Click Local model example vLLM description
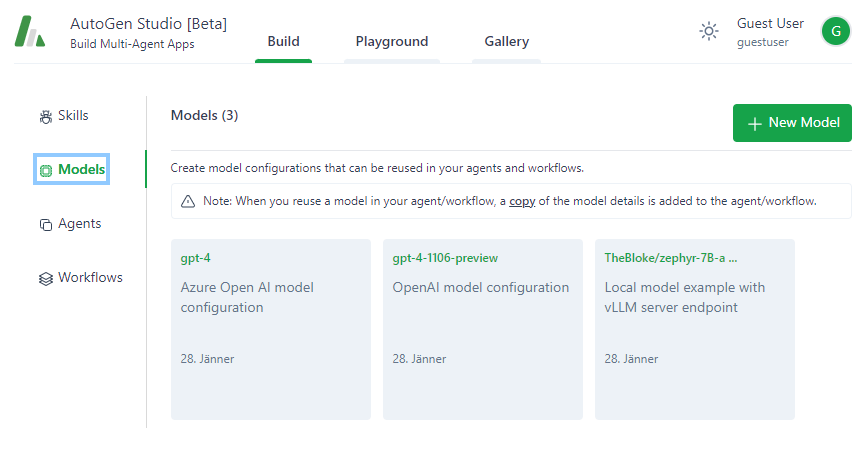865x450 pixels. (684, 297)
